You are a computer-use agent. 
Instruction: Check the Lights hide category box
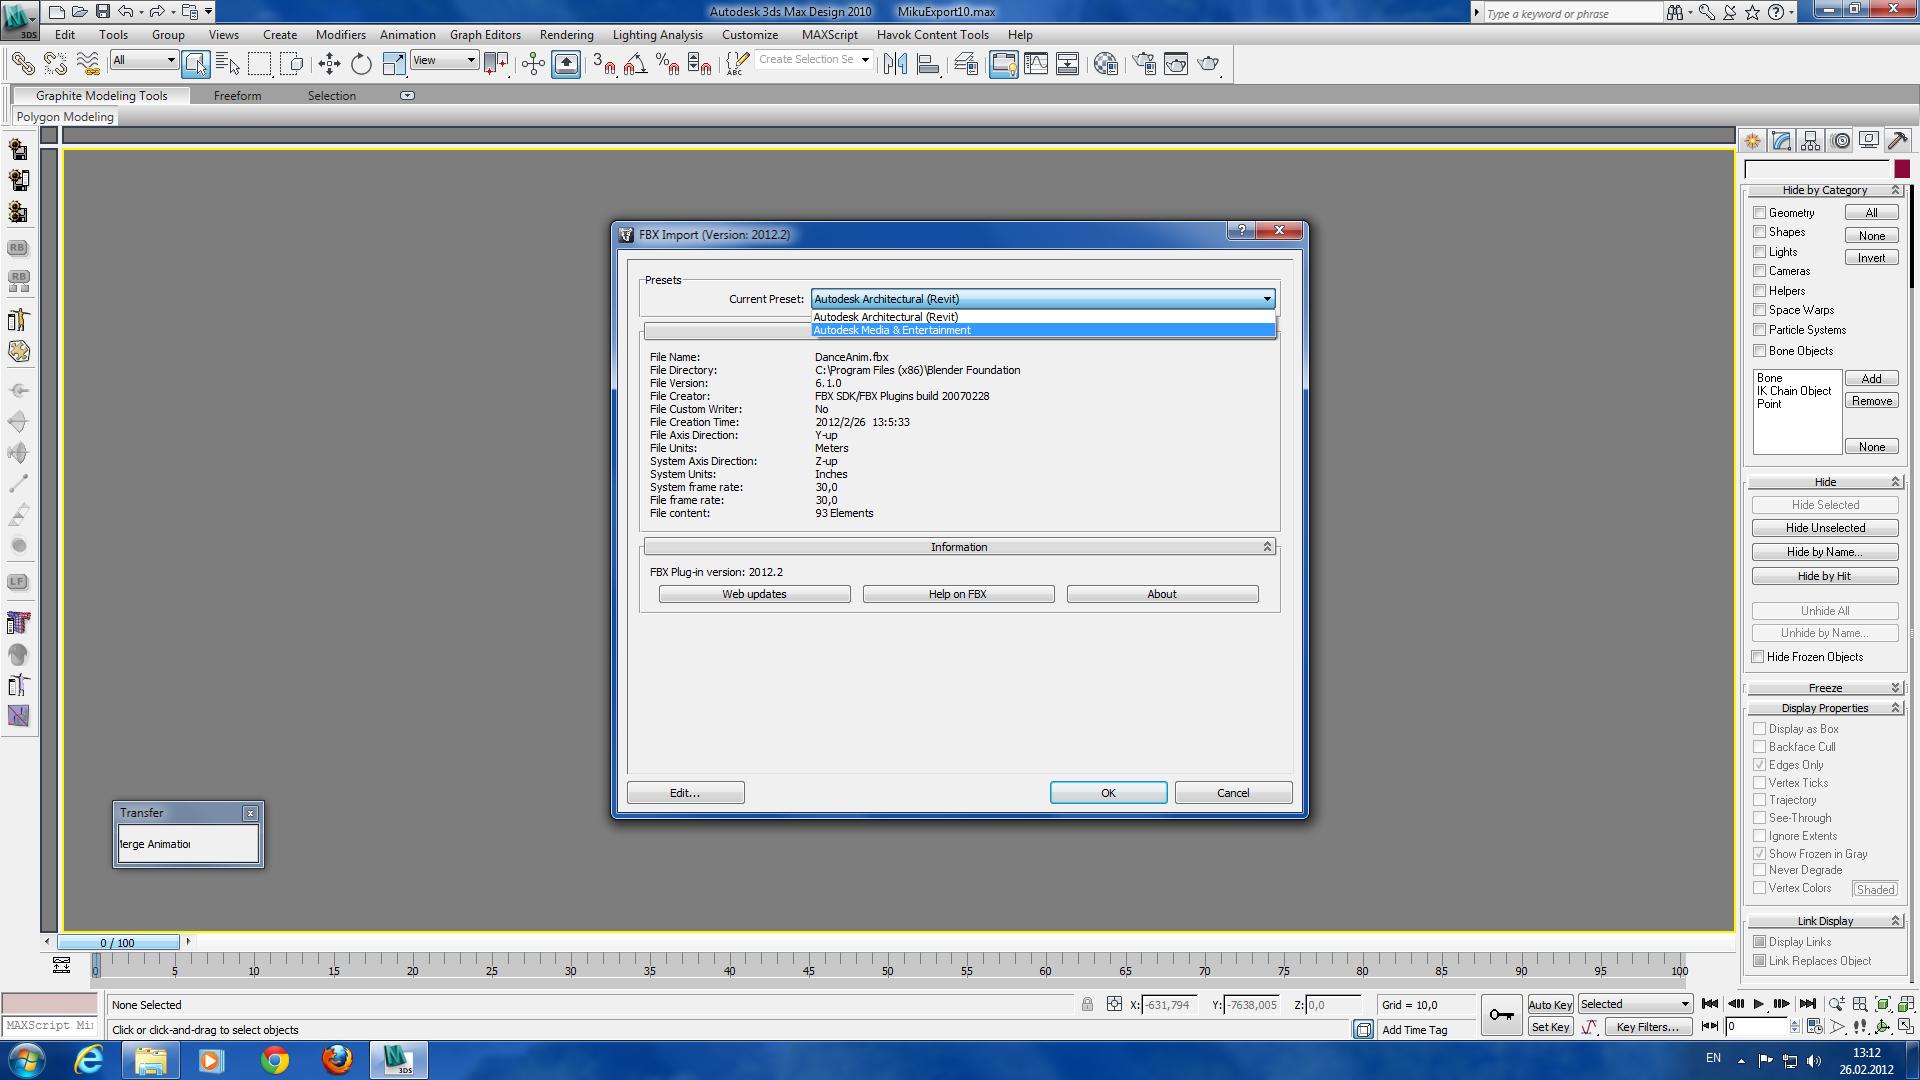1759,252
